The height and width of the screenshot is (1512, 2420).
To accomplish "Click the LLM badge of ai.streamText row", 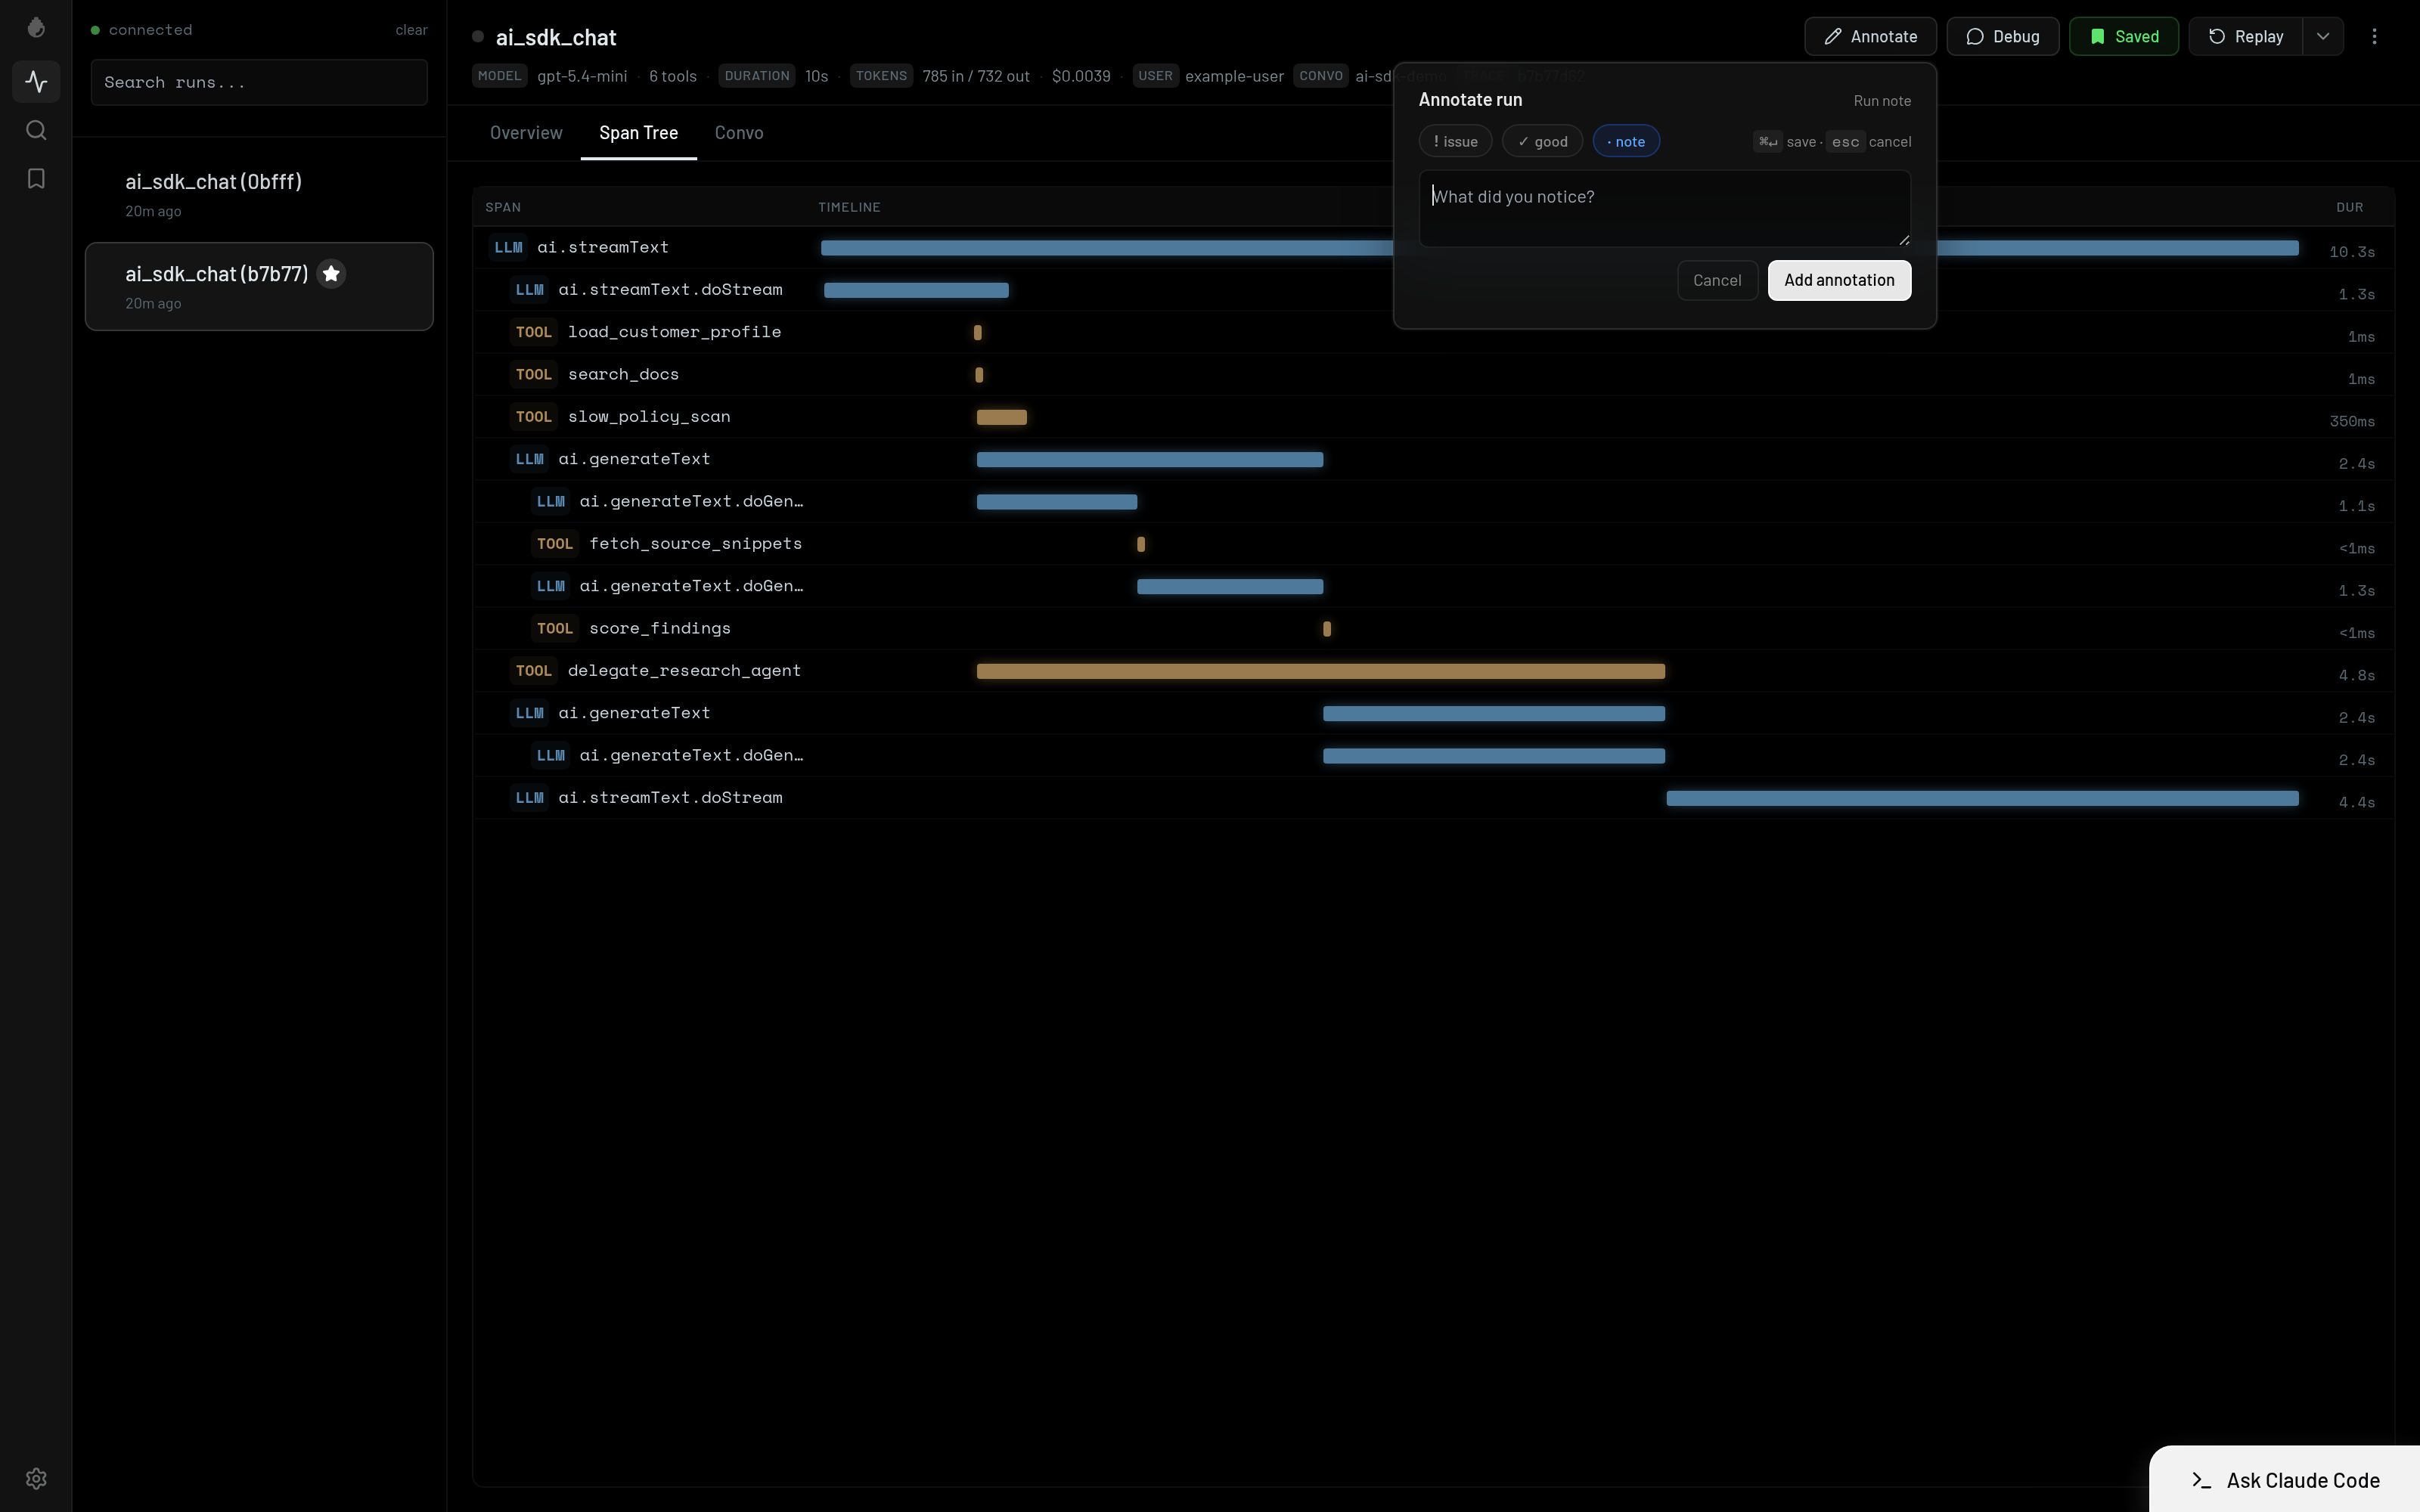I will 508,247.
